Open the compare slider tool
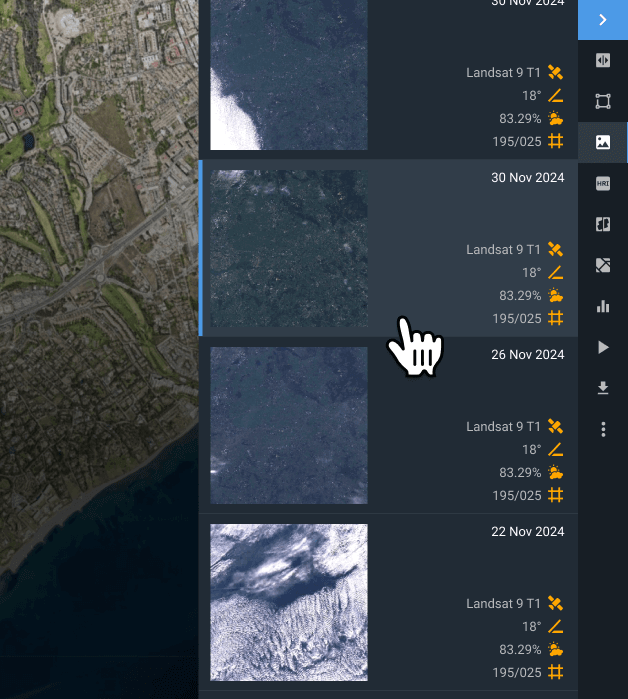 tap(603, 60)
